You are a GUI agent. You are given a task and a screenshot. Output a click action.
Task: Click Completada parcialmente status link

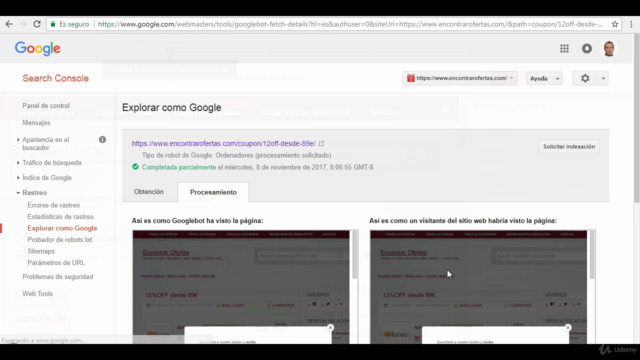tap(179, 167)
